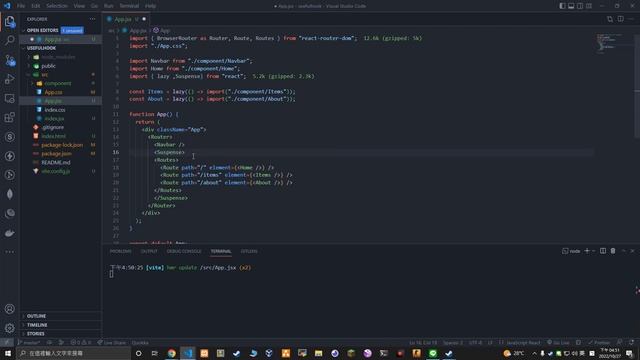
Task: Collapse the USEFULHOOK folder section
Action: pos(41,48)
